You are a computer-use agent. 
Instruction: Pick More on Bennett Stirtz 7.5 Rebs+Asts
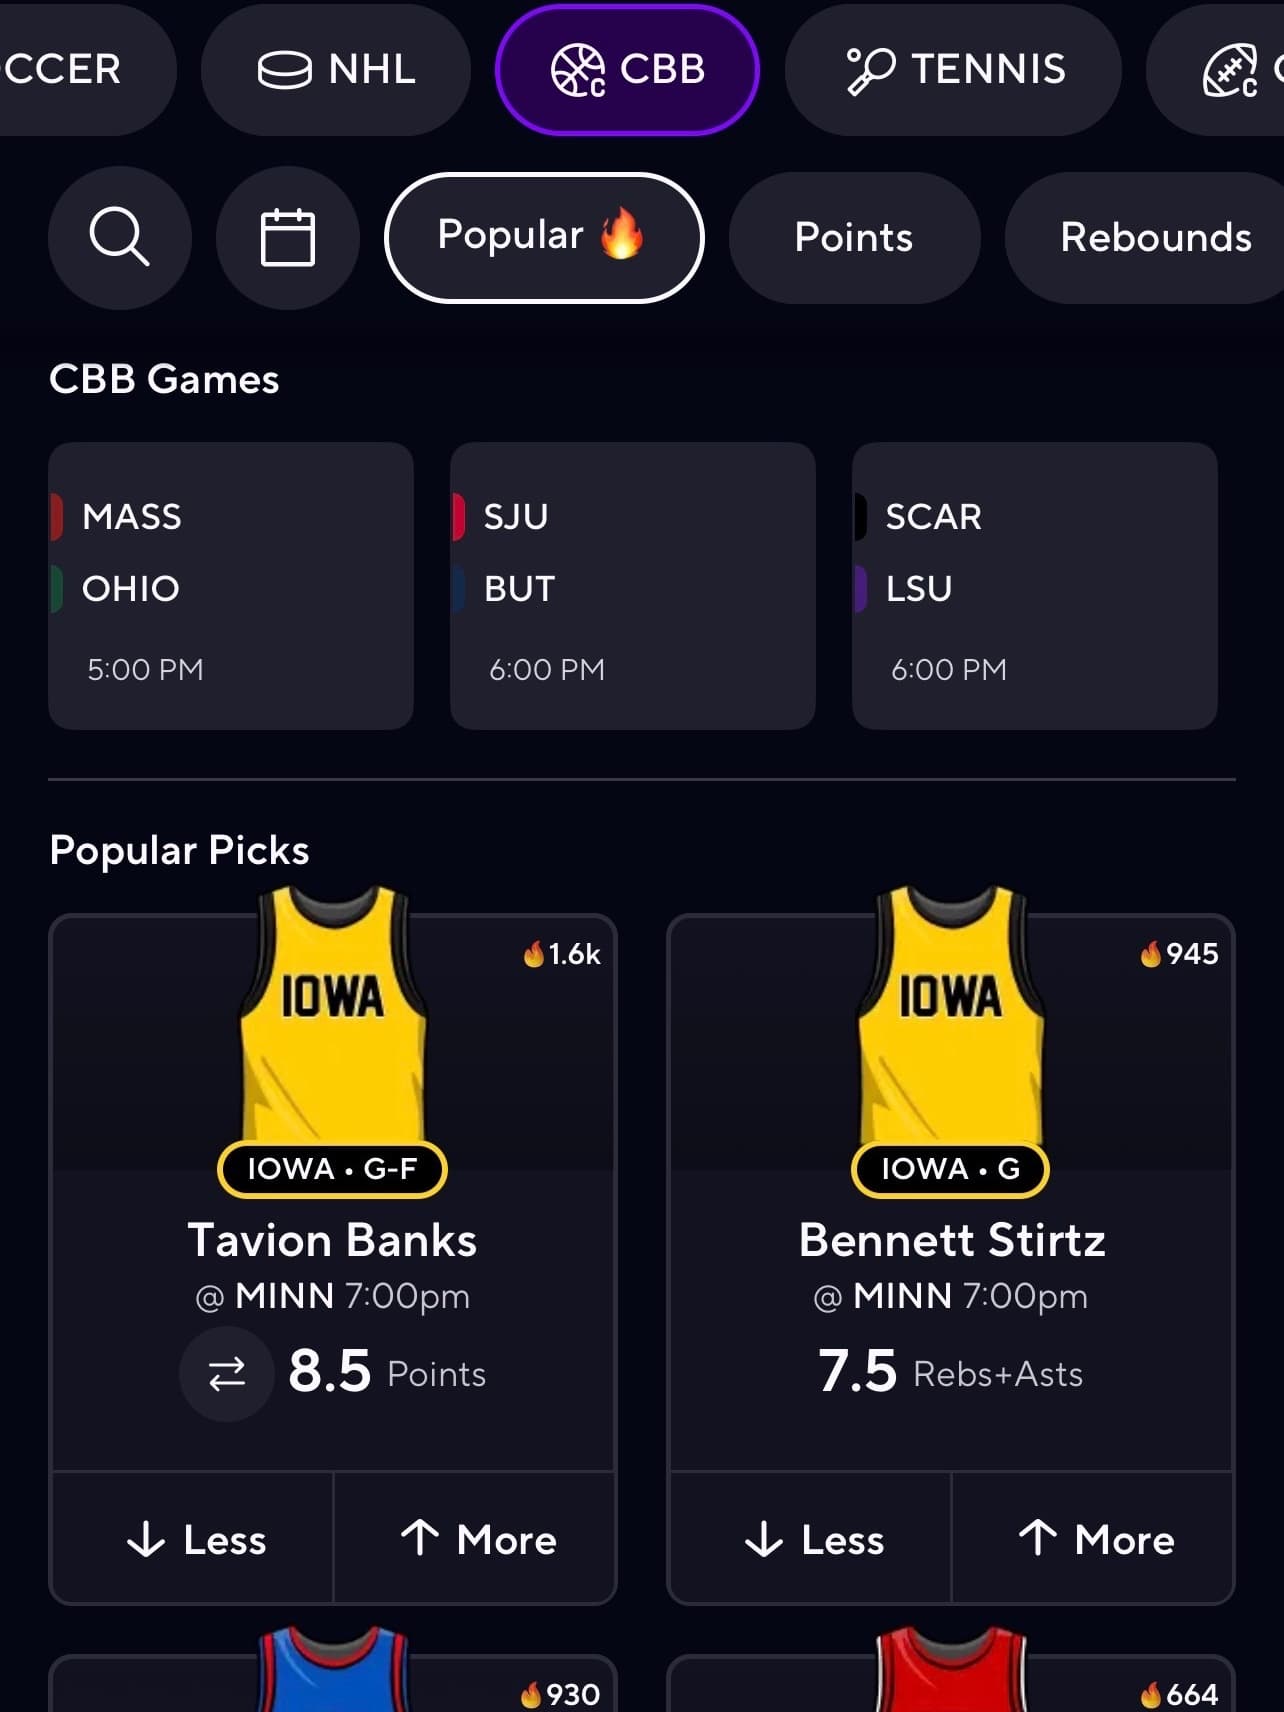(1094, 1539)
